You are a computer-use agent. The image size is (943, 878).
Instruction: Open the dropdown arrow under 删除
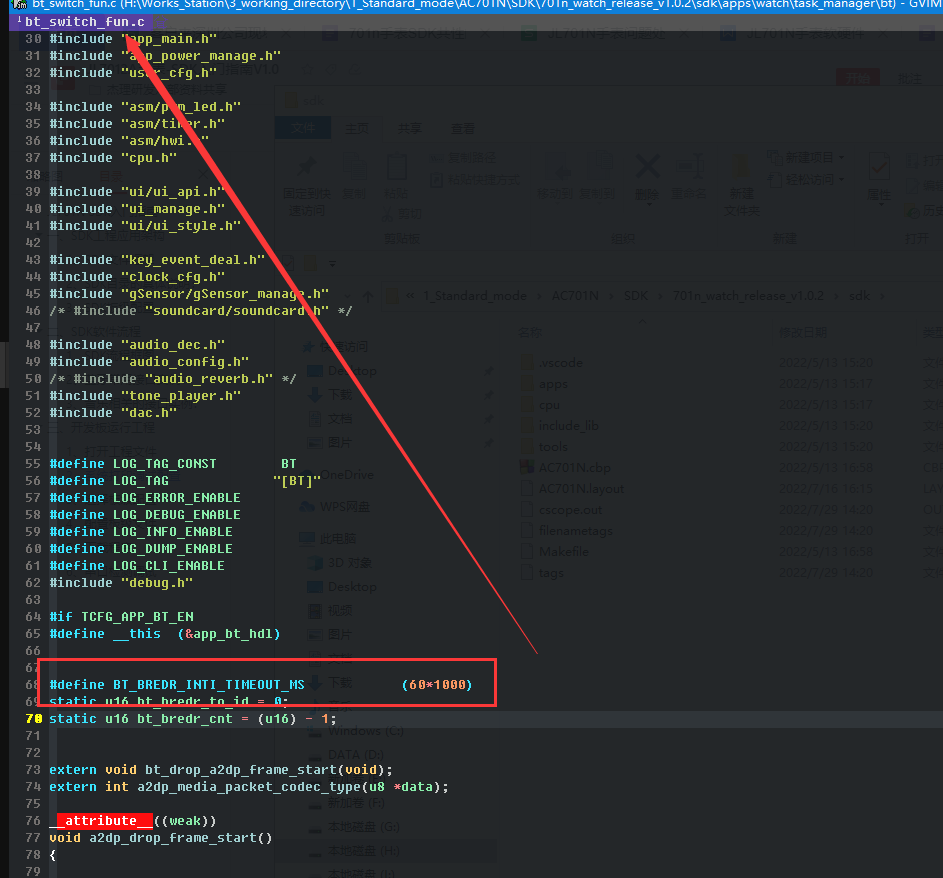coord(648,204)
